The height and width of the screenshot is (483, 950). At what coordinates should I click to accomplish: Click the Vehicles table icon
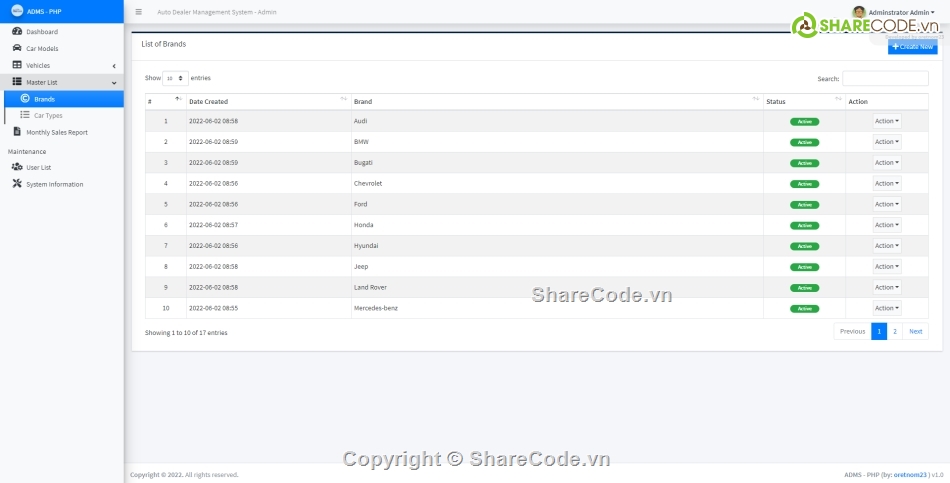[x=17, y=65]
